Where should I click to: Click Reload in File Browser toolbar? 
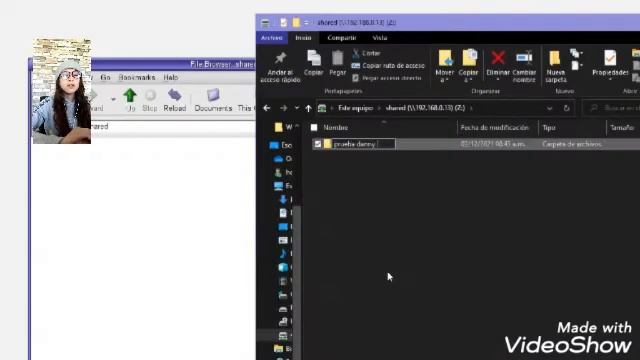click(x=175, y=100)
